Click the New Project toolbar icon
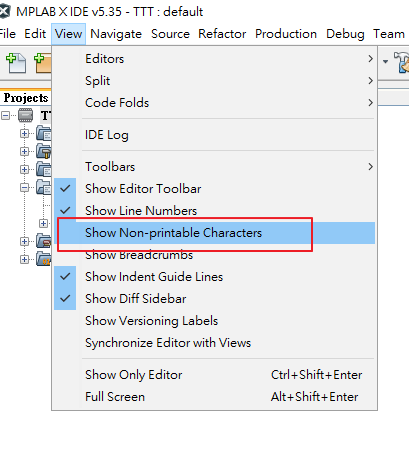The height and width of the screenshot is (466, 409). tap(43, 63)
